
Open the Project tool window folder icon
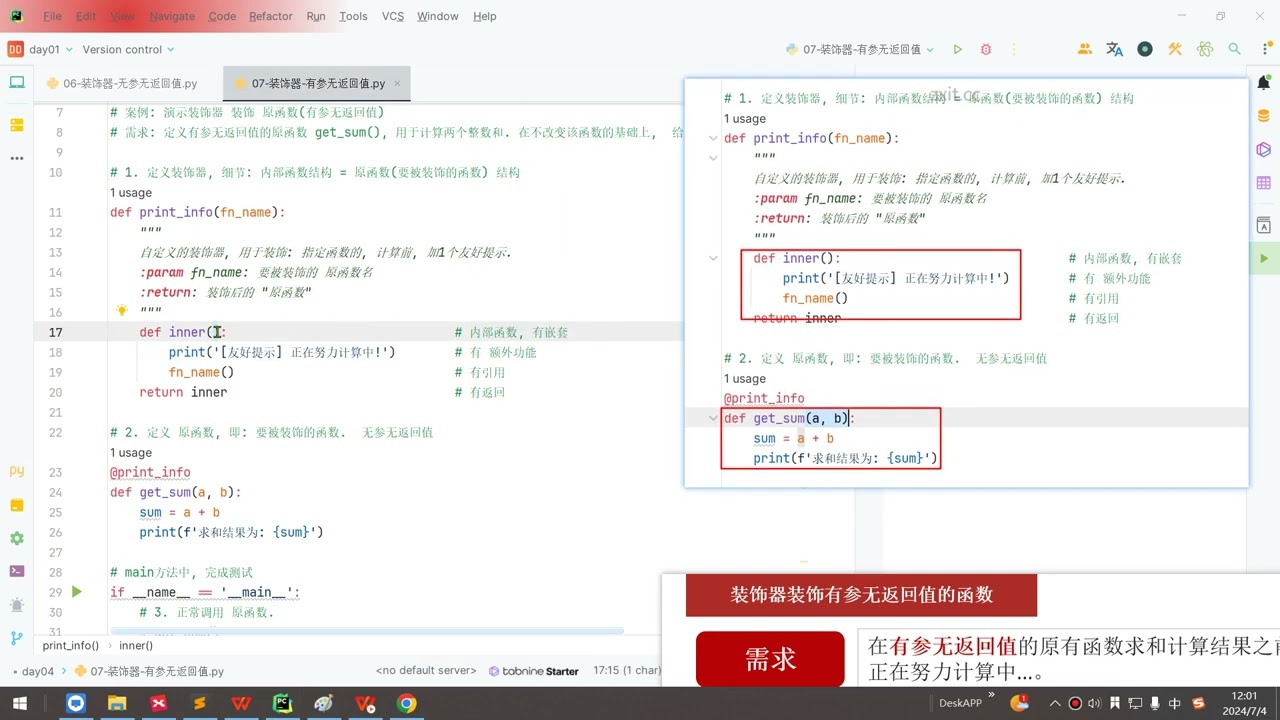coord(17,83)
